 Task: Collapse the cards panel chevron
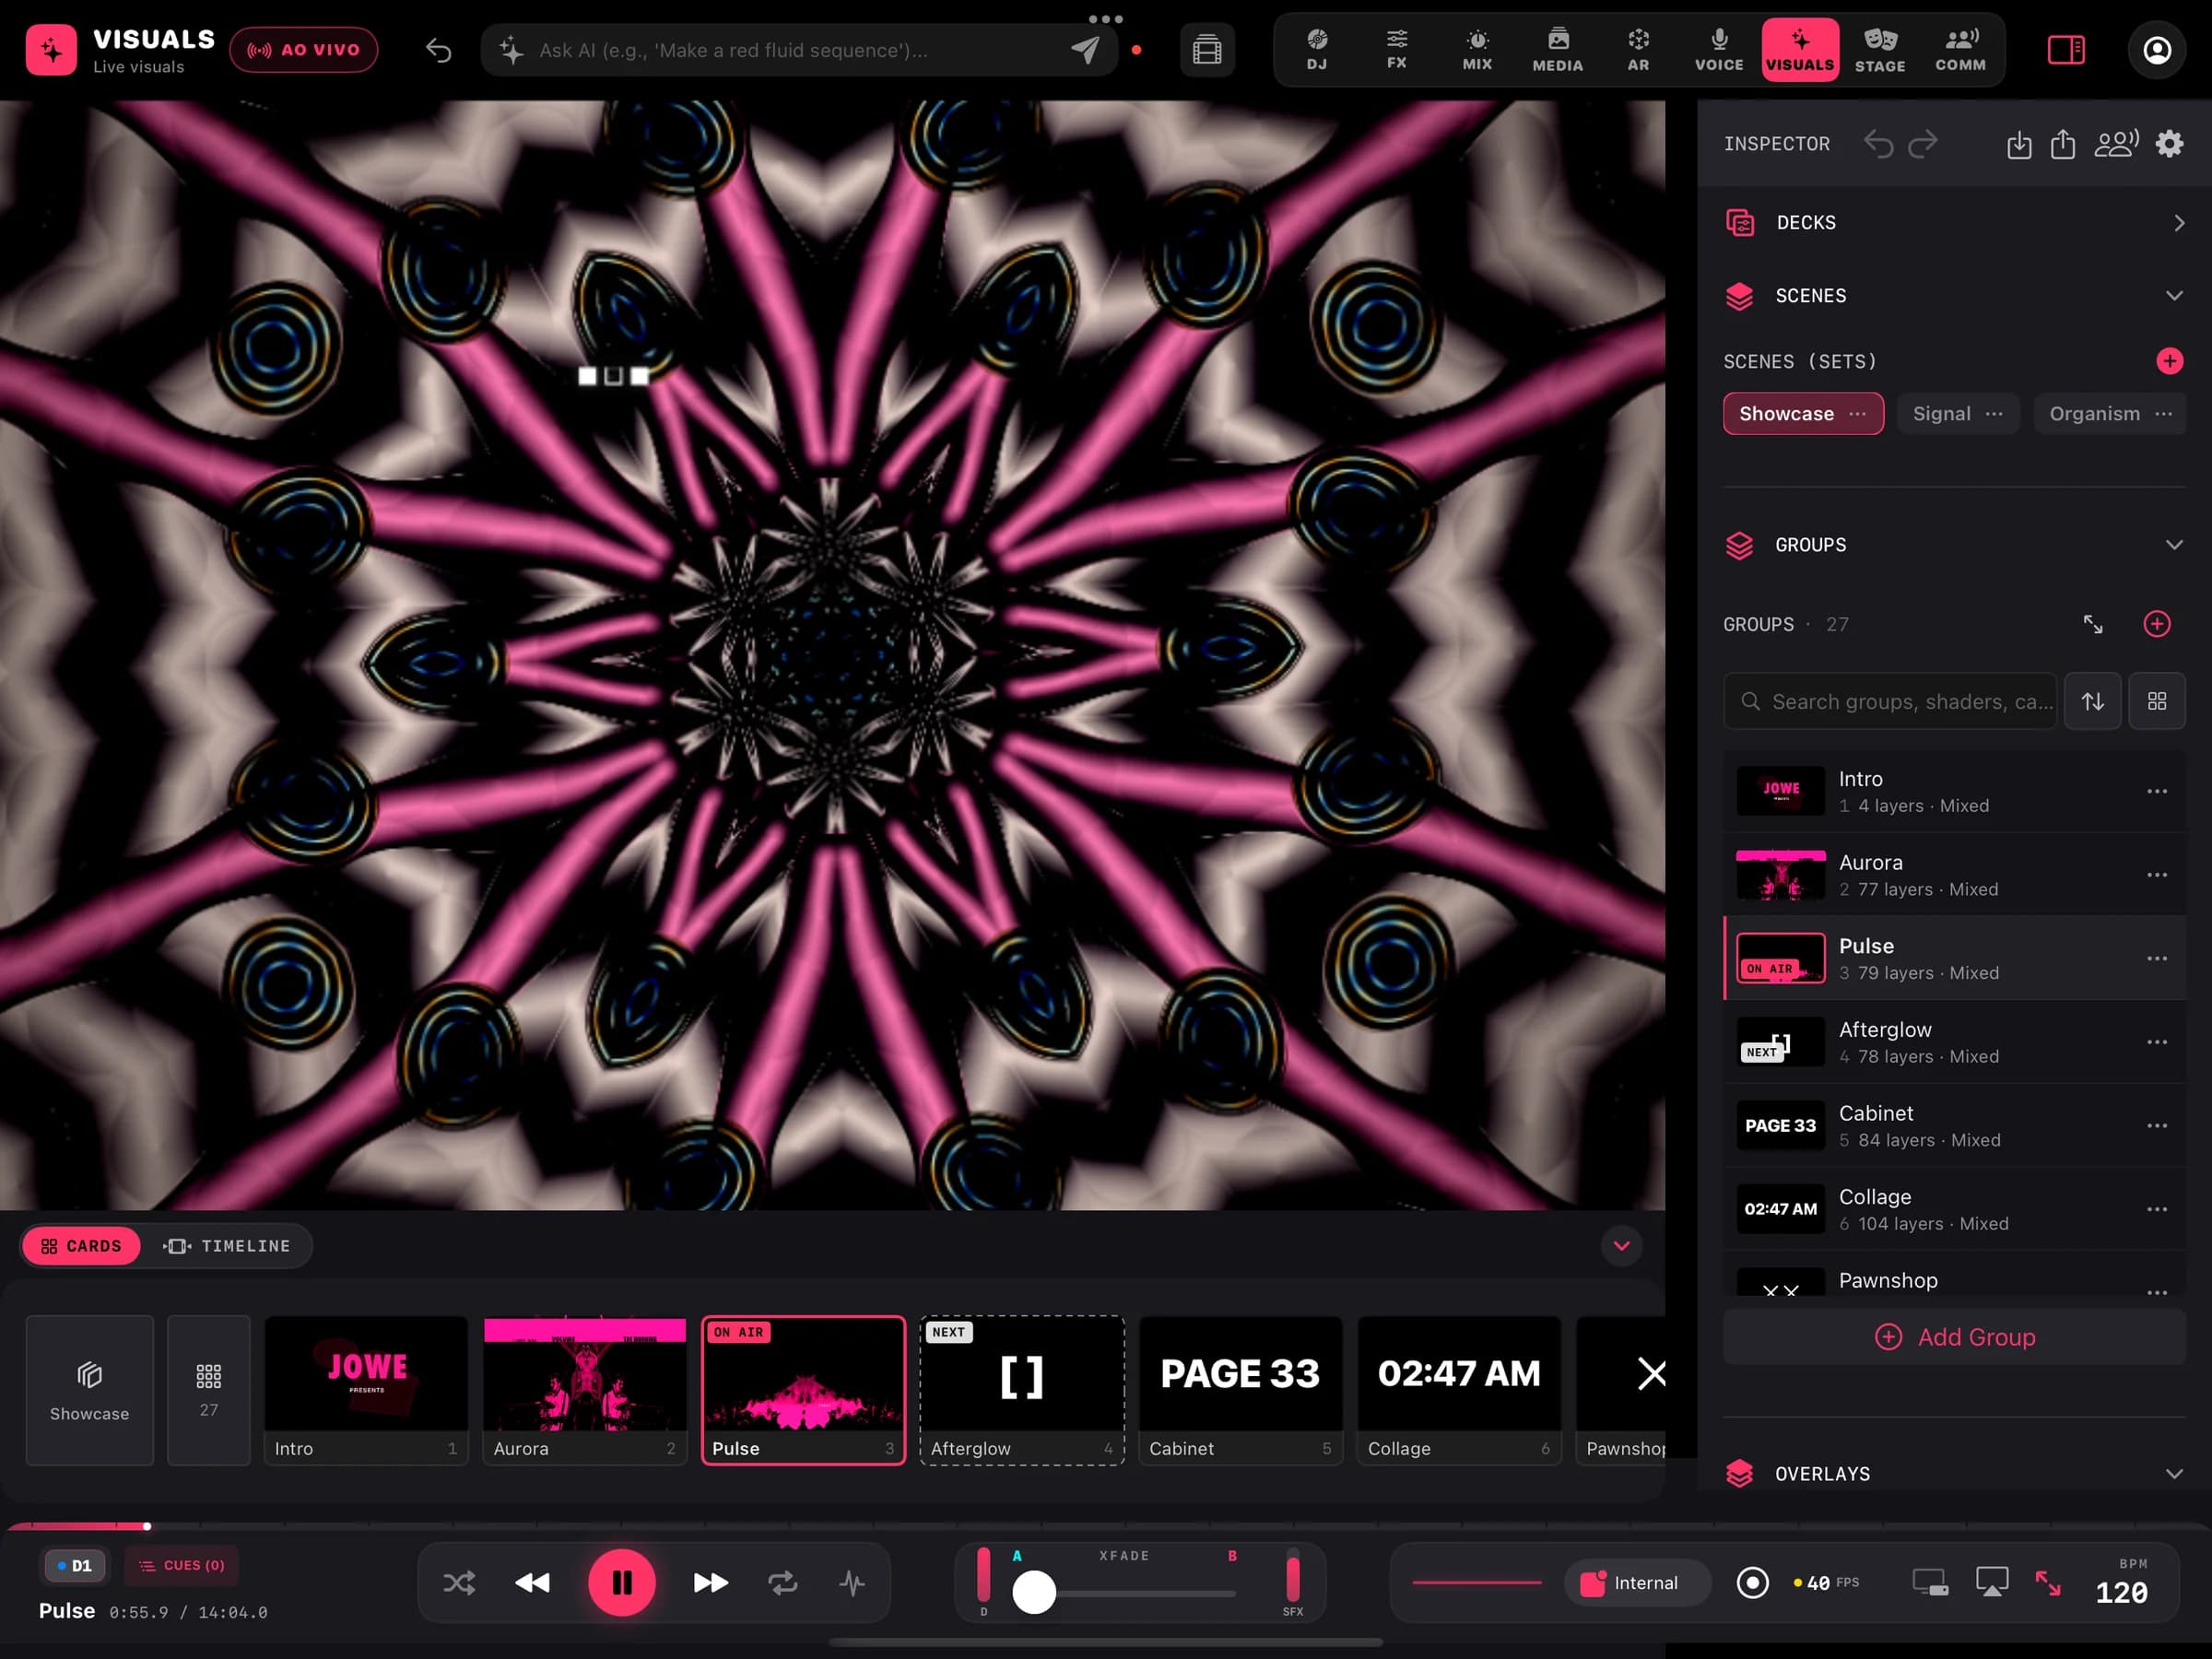tap(1621, 1246)
